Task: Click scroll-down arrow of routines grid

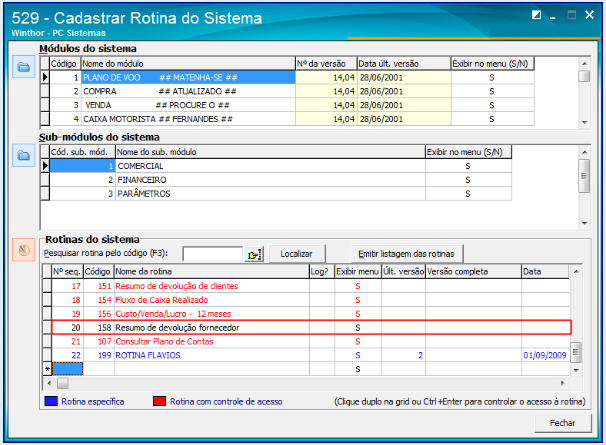Action: pyautogui.click(x=576, y=370)
